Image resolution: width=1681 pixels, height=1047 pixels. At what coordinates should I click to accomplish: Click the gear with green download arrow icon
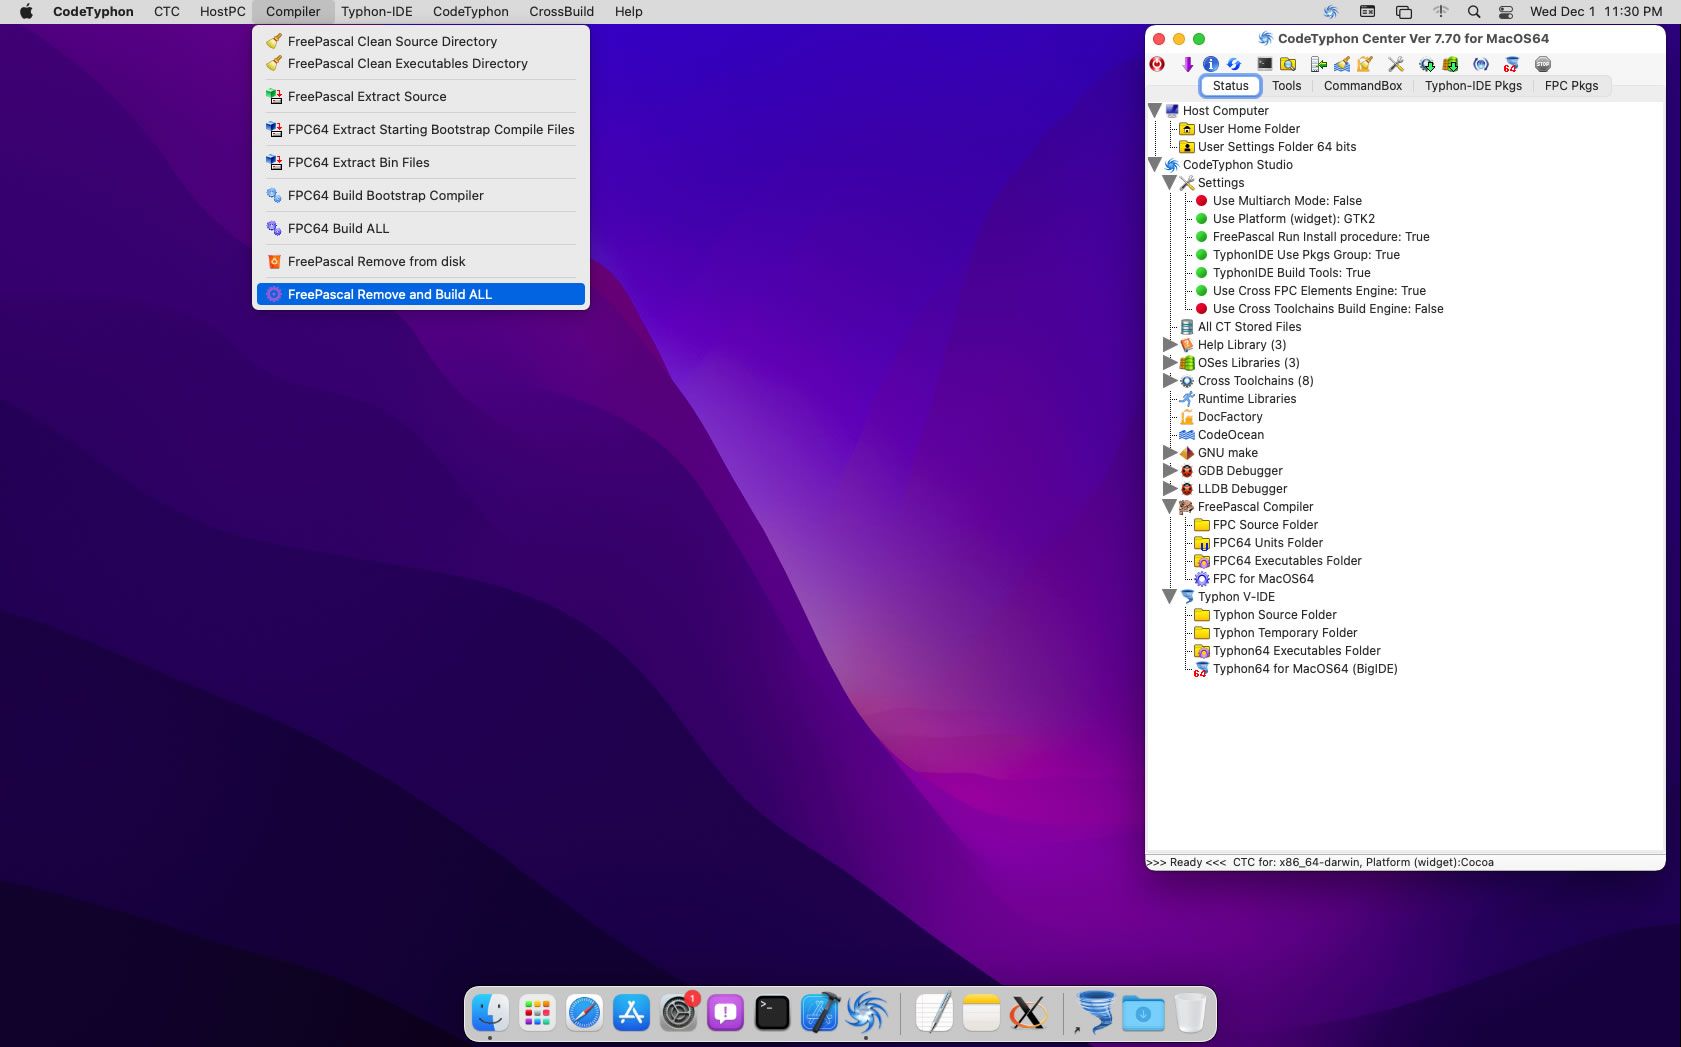click(1427, 64)
